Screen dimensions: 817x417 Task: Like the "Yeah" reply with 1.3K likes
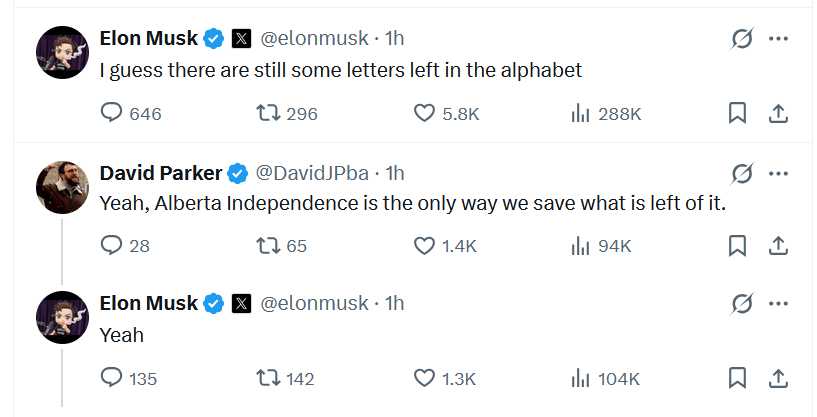[425, 378]
